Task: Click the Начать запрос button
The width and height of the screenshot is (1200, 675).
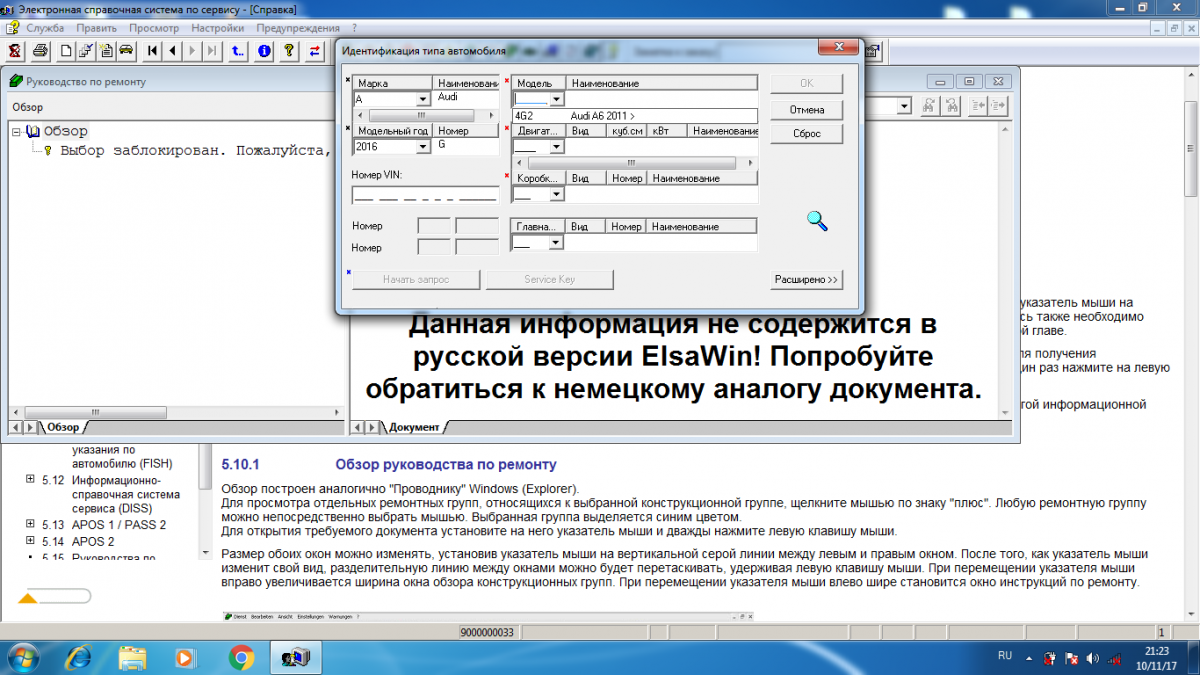Action: coord(416,280)
